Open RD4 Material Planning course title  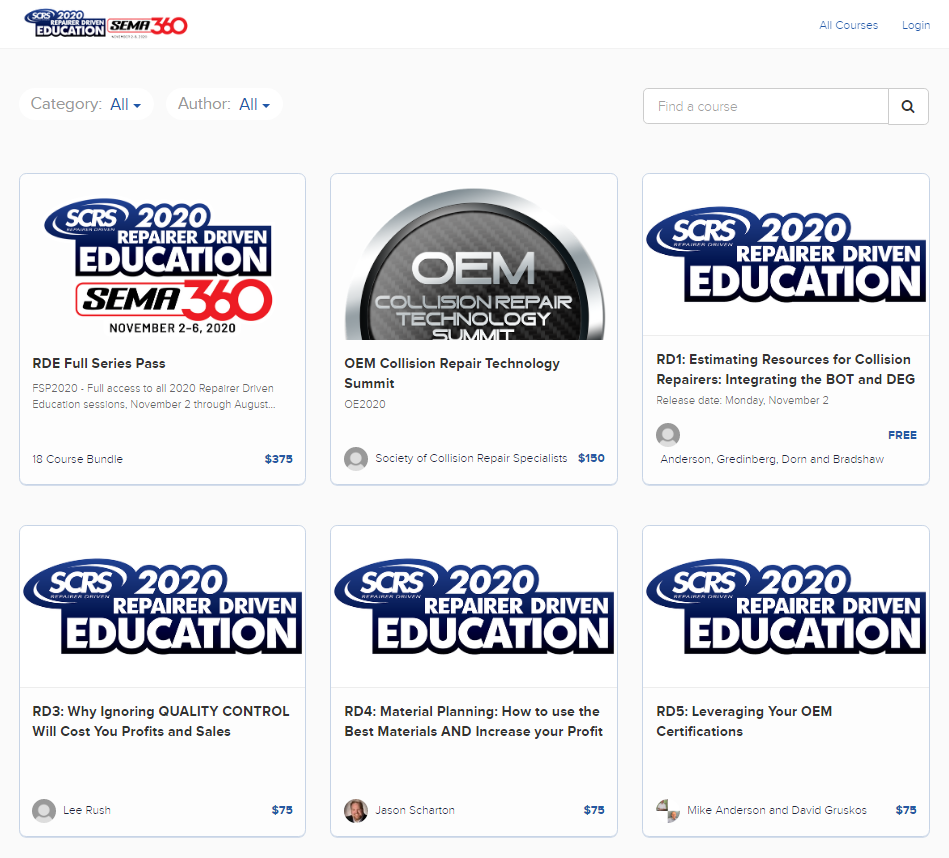click(x=473, y=721)
